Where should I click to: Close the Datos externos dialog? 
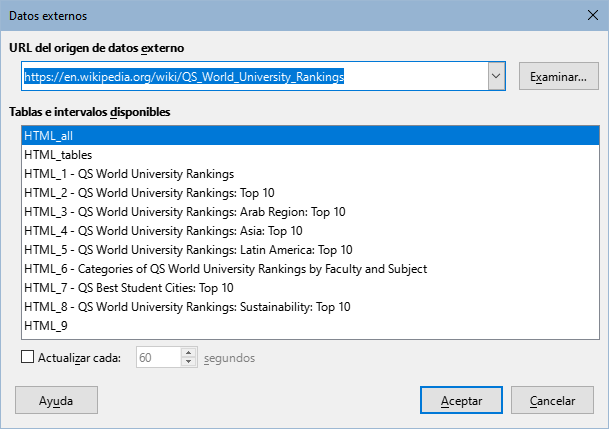[x=585, y=16]
